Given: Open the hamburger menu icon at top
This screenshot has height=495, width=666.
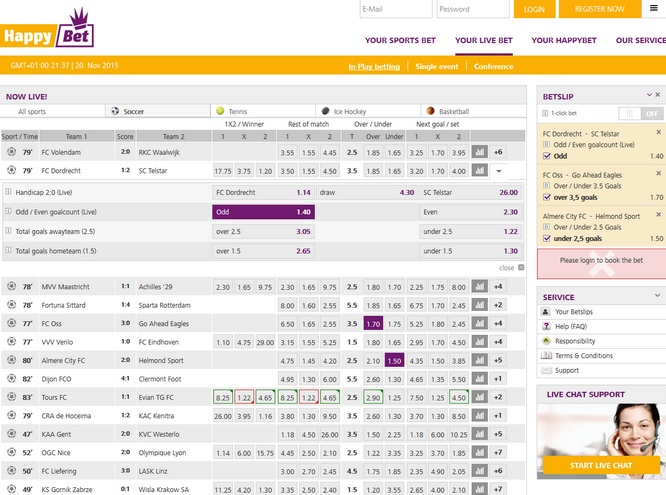Looking at the screenshot, I should pyautogui.click(x=654, y=8).
